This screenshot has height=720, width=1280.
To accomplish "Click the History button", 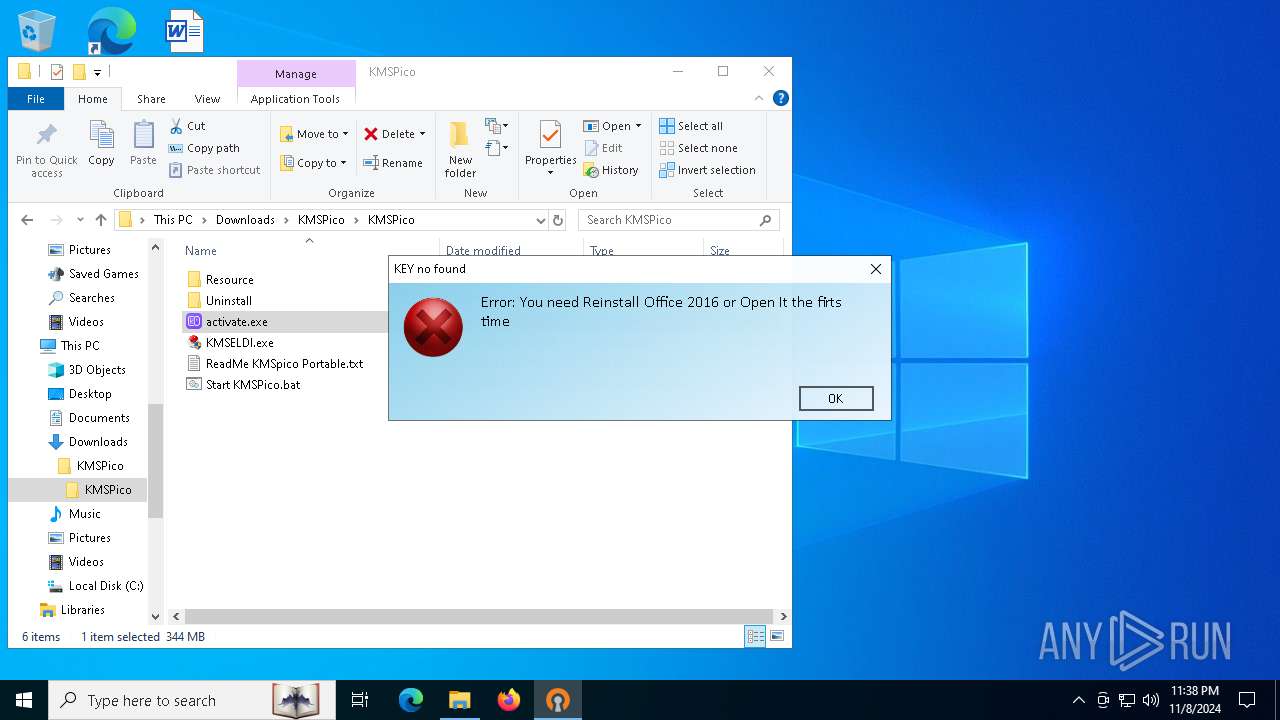I will [611, 170].
